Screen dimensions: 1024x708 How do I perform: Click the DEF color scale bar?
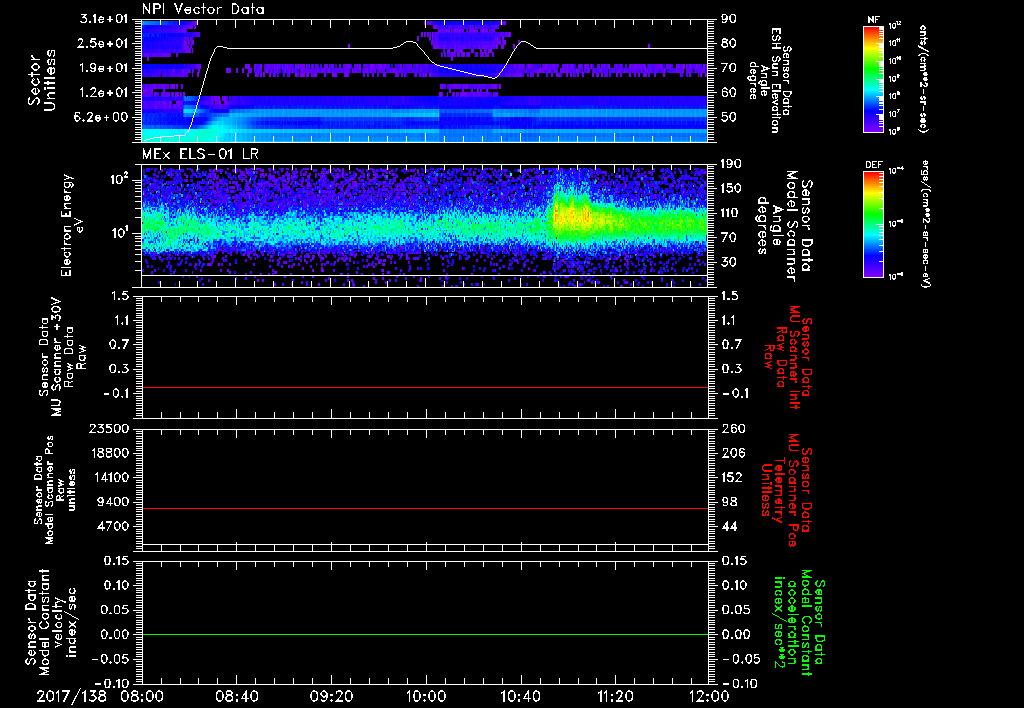point(873,224)
